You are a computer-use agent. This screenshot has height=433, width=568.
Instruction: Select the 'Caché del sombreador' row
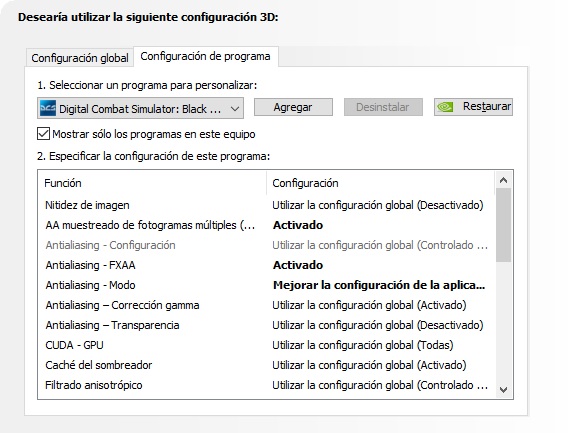266,365
